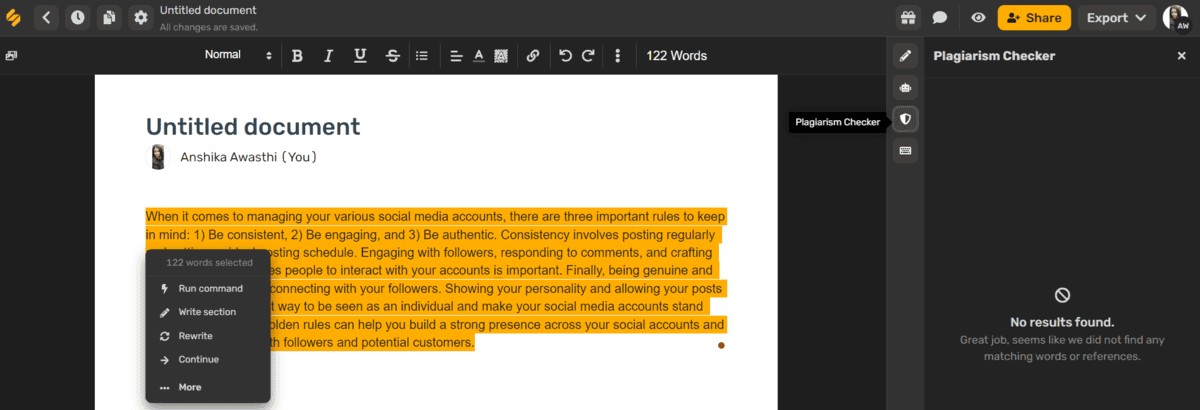Choose Run command in the context menu

coord(210,289)
